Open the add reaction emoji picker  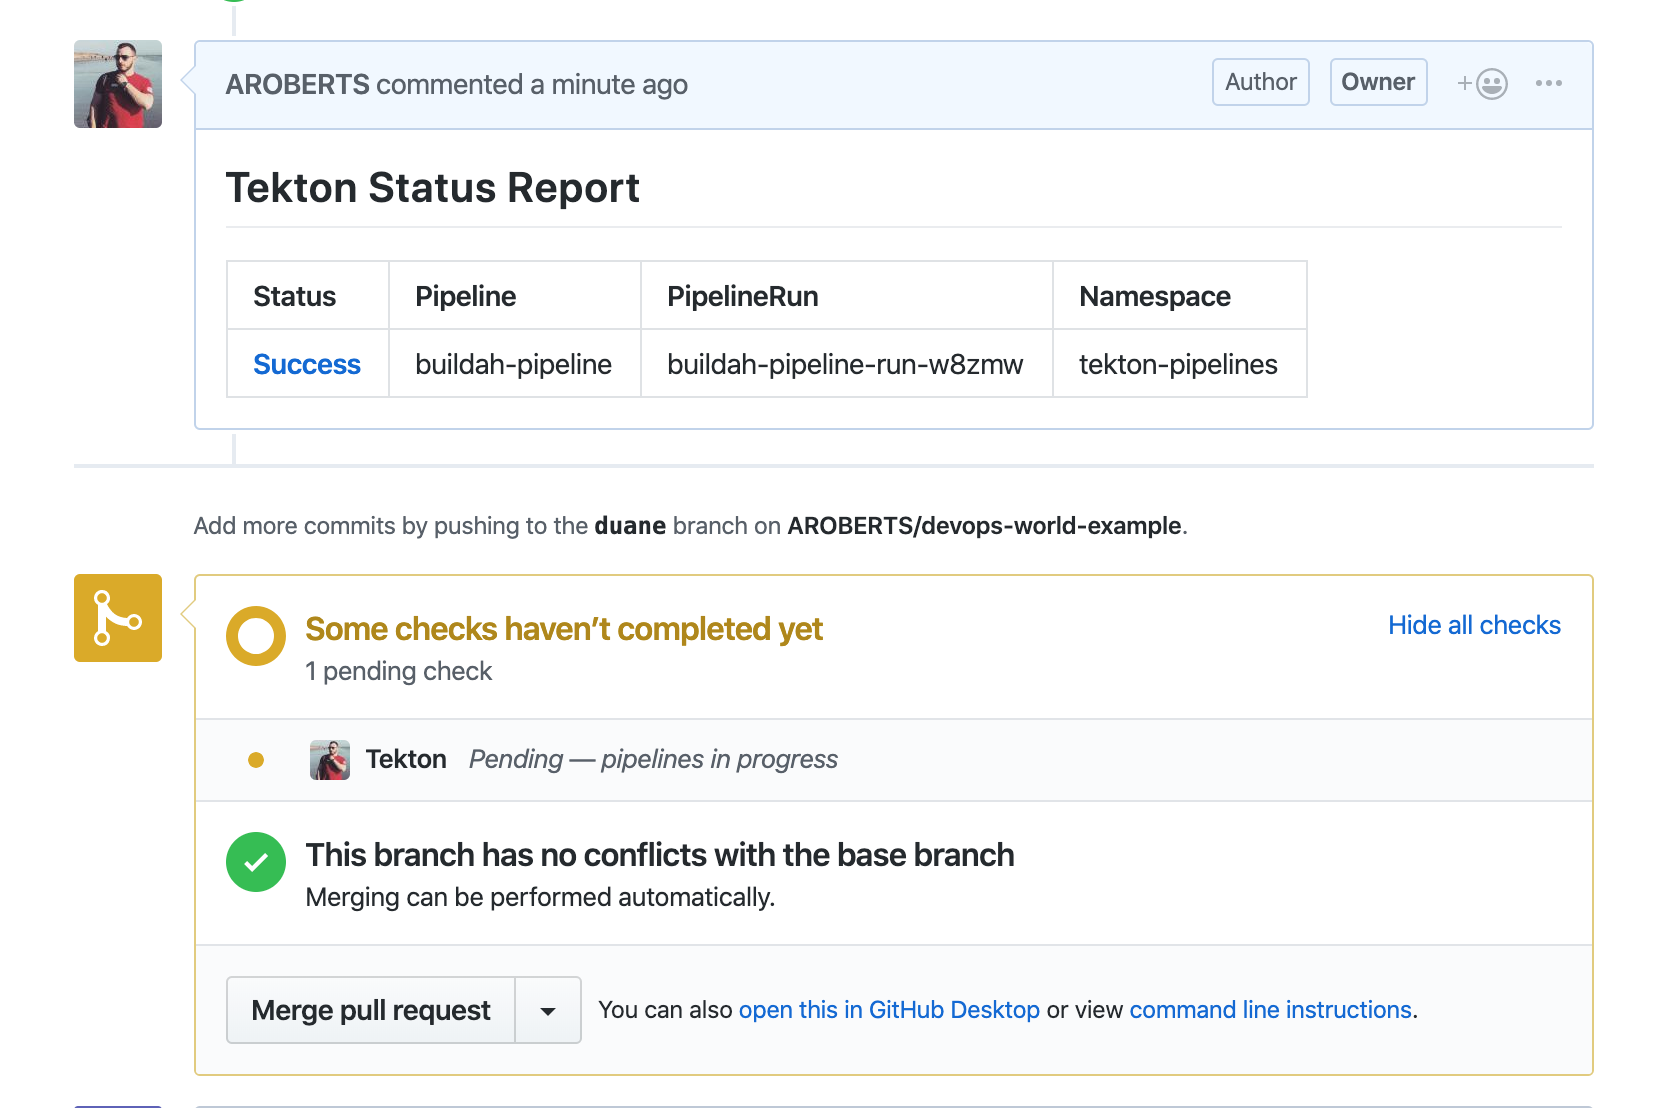(1482, 83)
